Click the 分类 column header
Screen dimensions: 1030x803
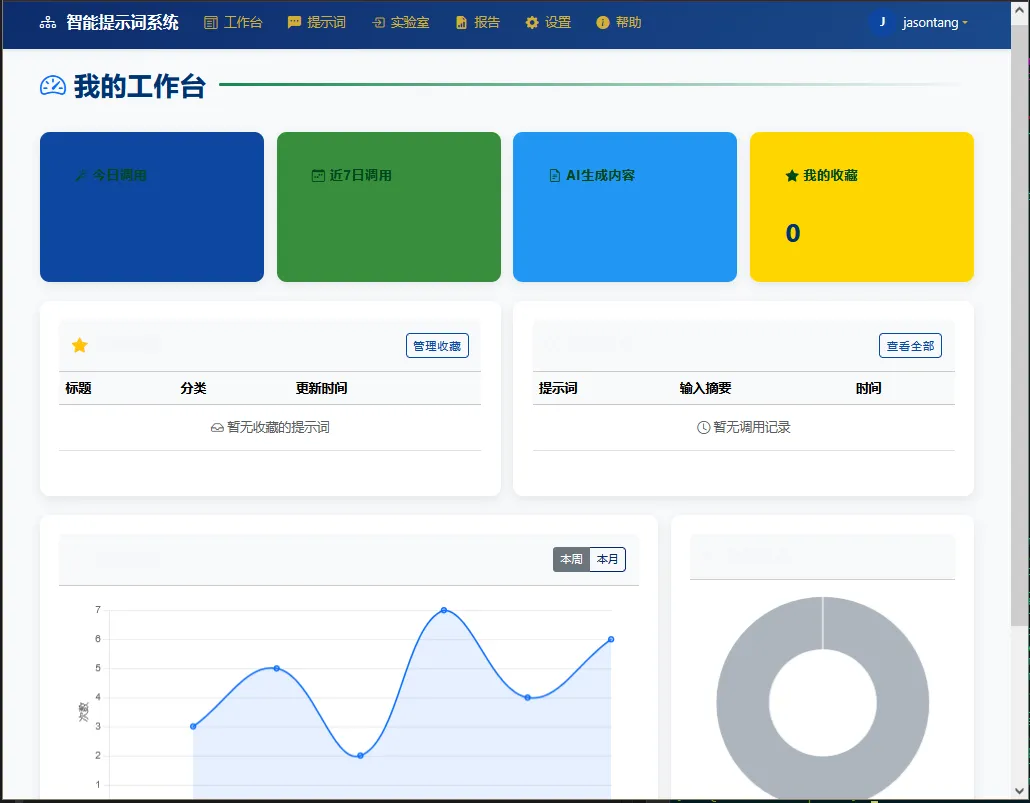coord(193,388)
